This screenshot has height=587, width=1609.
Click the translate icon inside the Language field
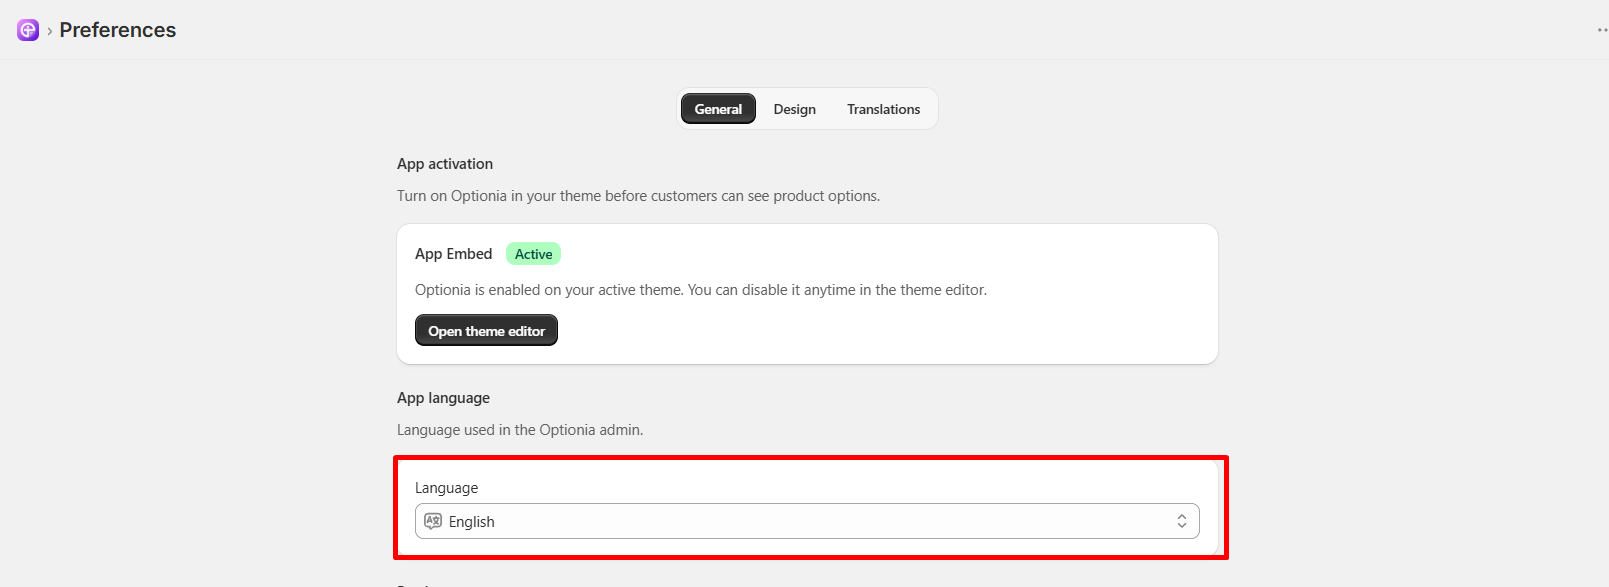pyautogui.click(x=433, y=521)
